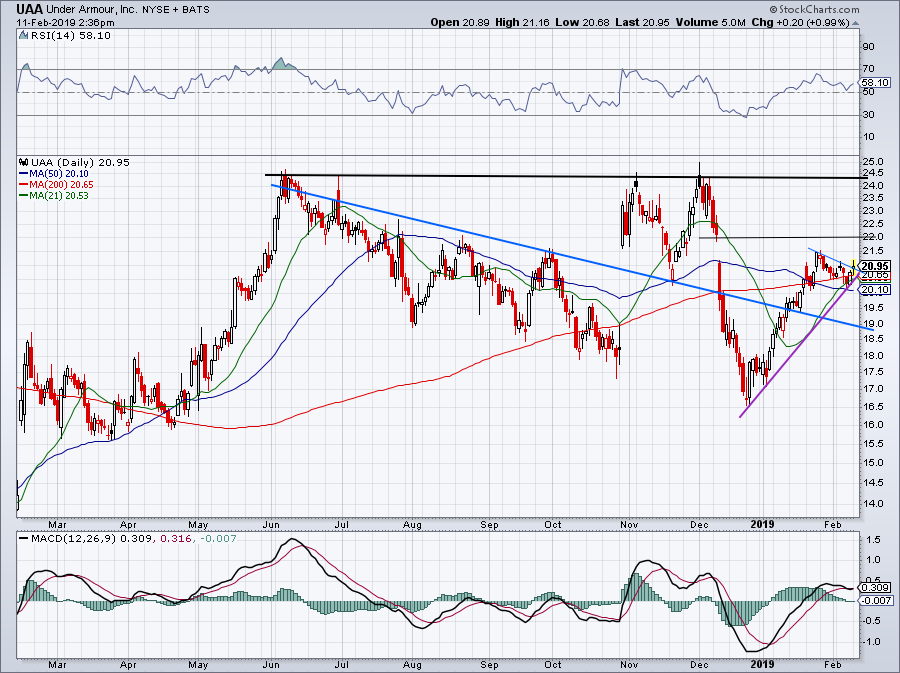Screen dimensions: 900x673
Task: Click the red line marker before MA(200)
Action: [23, 185]
